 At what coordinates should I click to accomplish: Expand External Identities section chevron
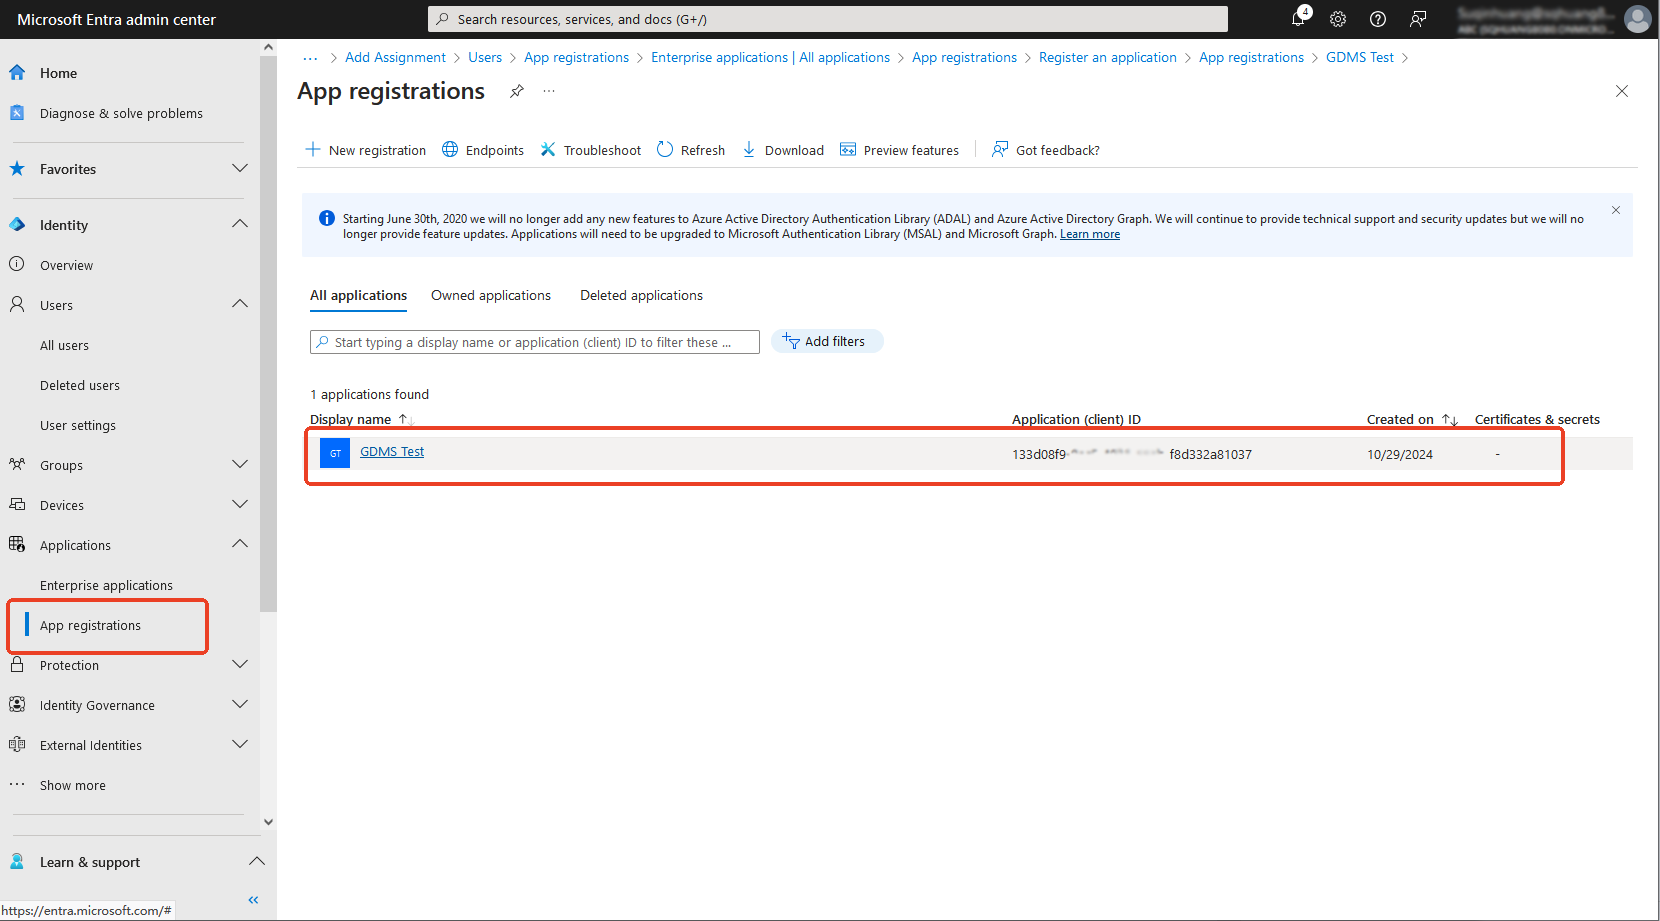pos(240,744)
